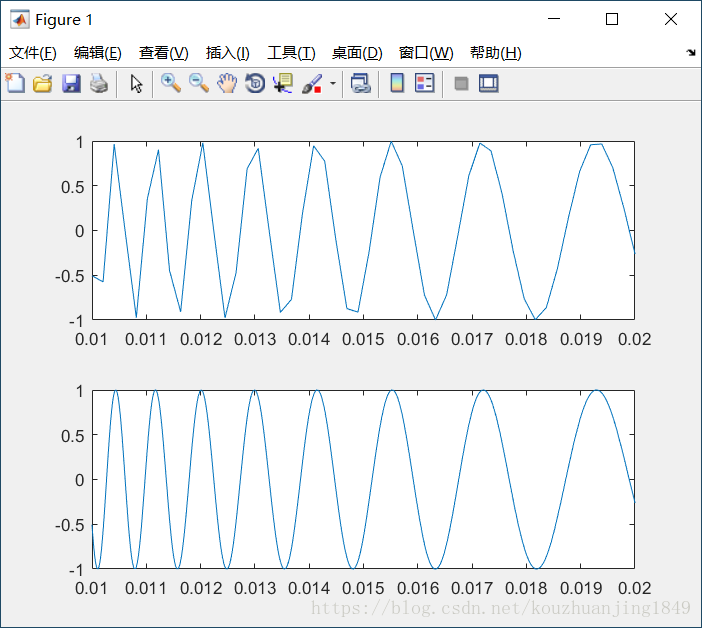Click the Show Plot Tools and Dock icon
The image size is (702, 628).
pyautogui.click(x=488, y=84)
